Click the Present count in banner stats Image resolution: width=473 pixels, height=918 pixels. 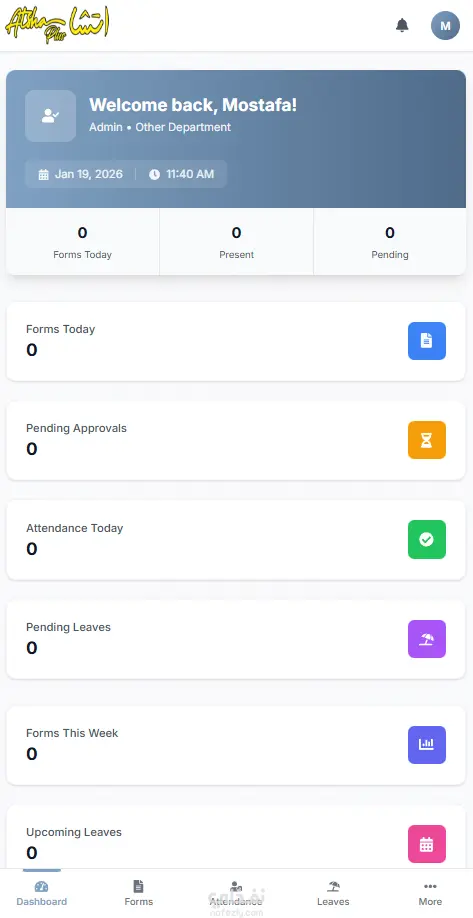click(236, 242)
